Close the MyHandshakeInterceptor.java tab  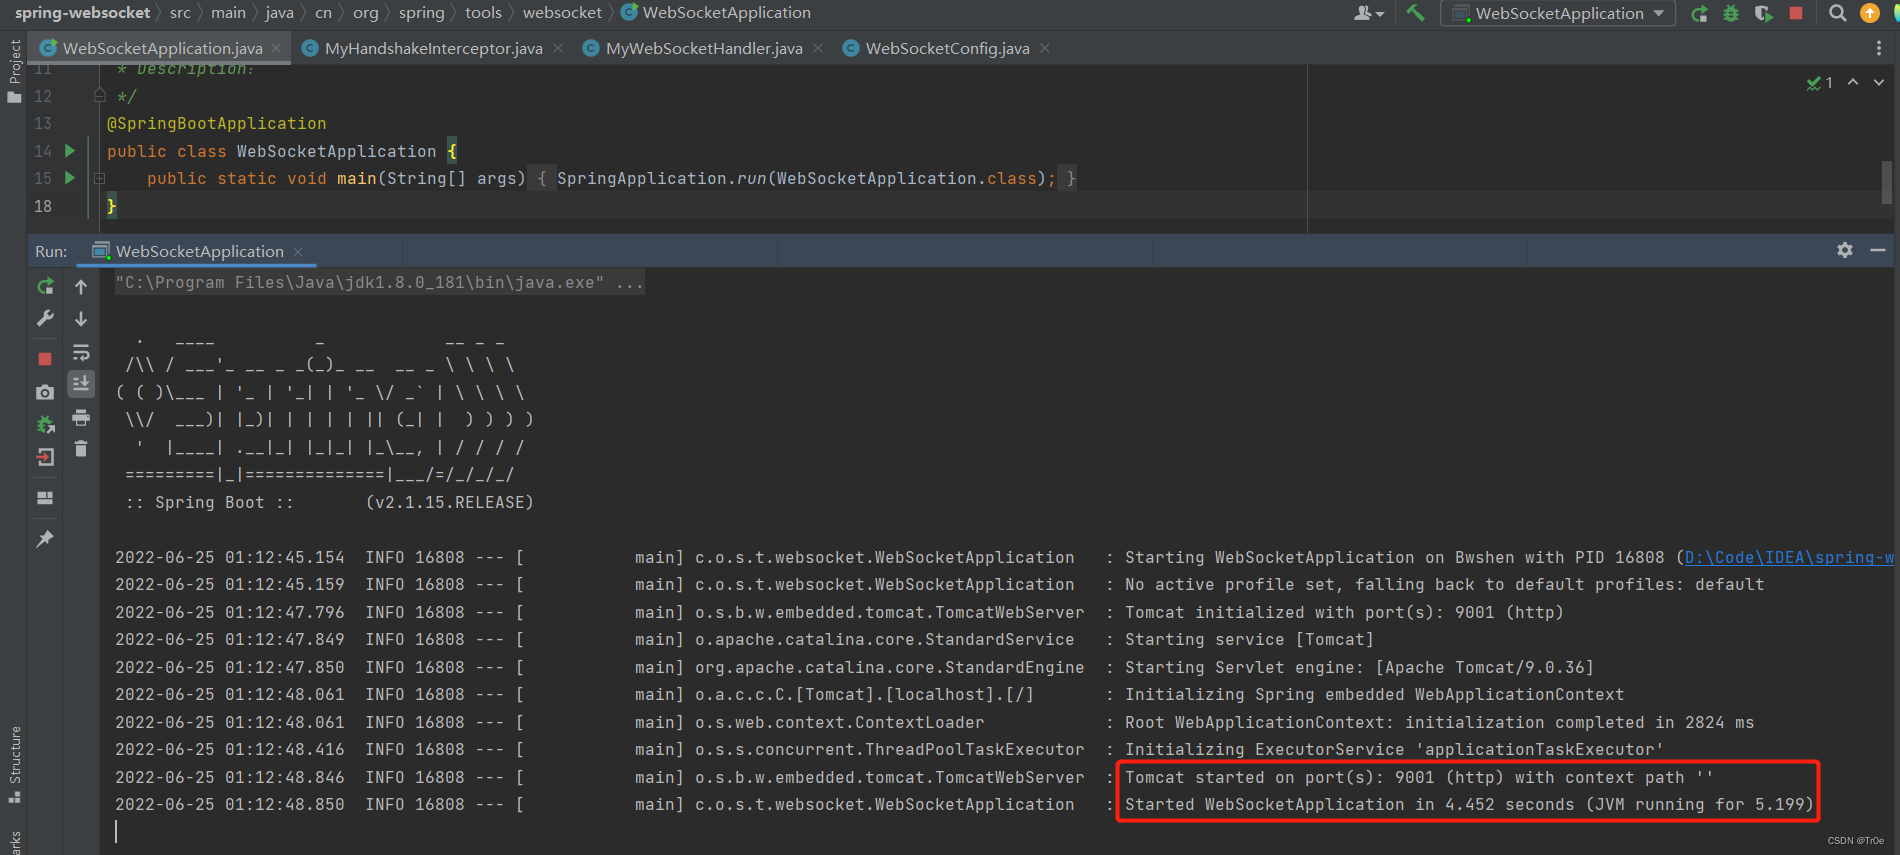click(558, 48)
